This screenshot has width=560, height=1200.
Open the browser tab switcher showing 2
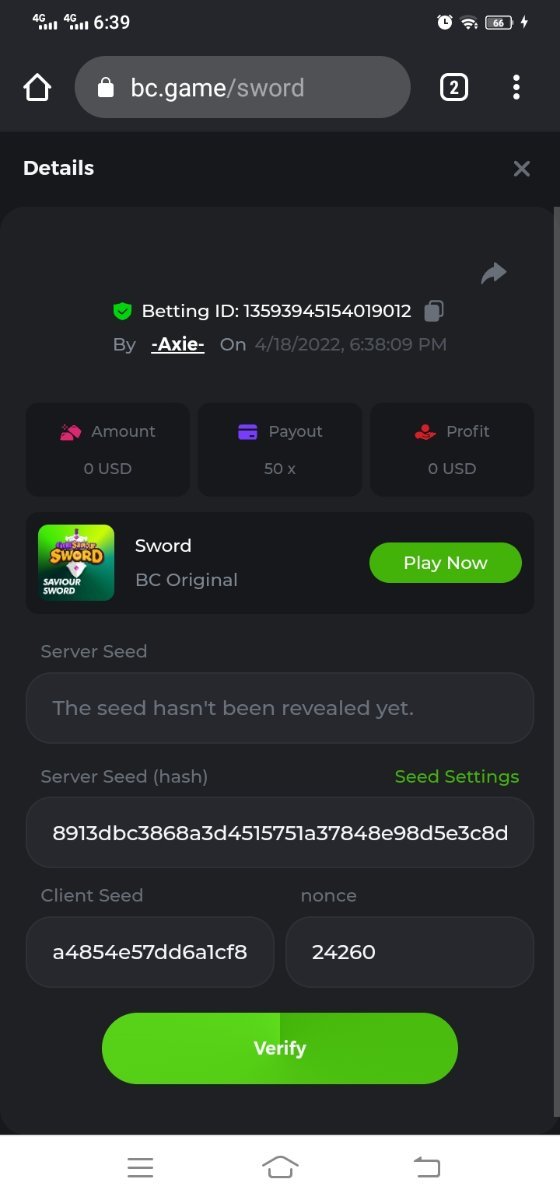[x=453, y=88]
